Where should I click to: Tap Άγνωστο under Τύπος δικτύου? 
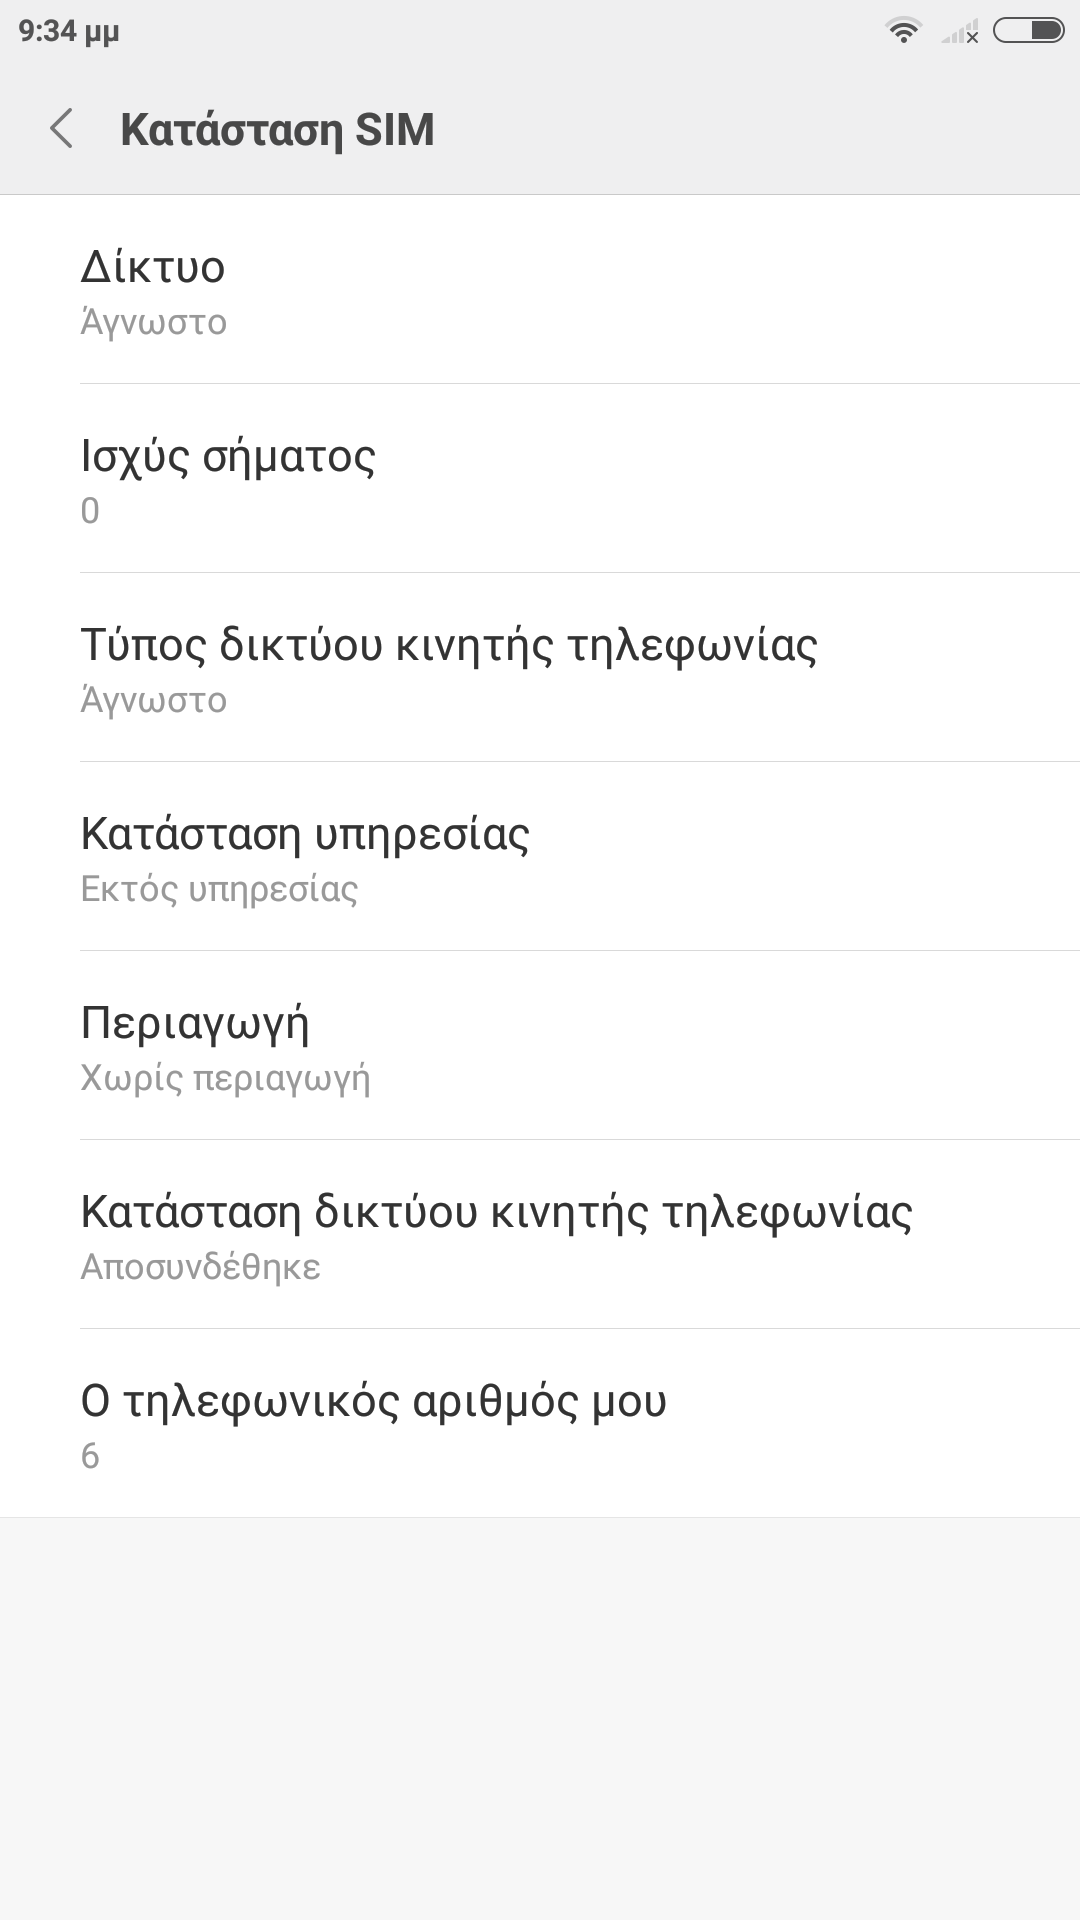(x=154, y=701)
